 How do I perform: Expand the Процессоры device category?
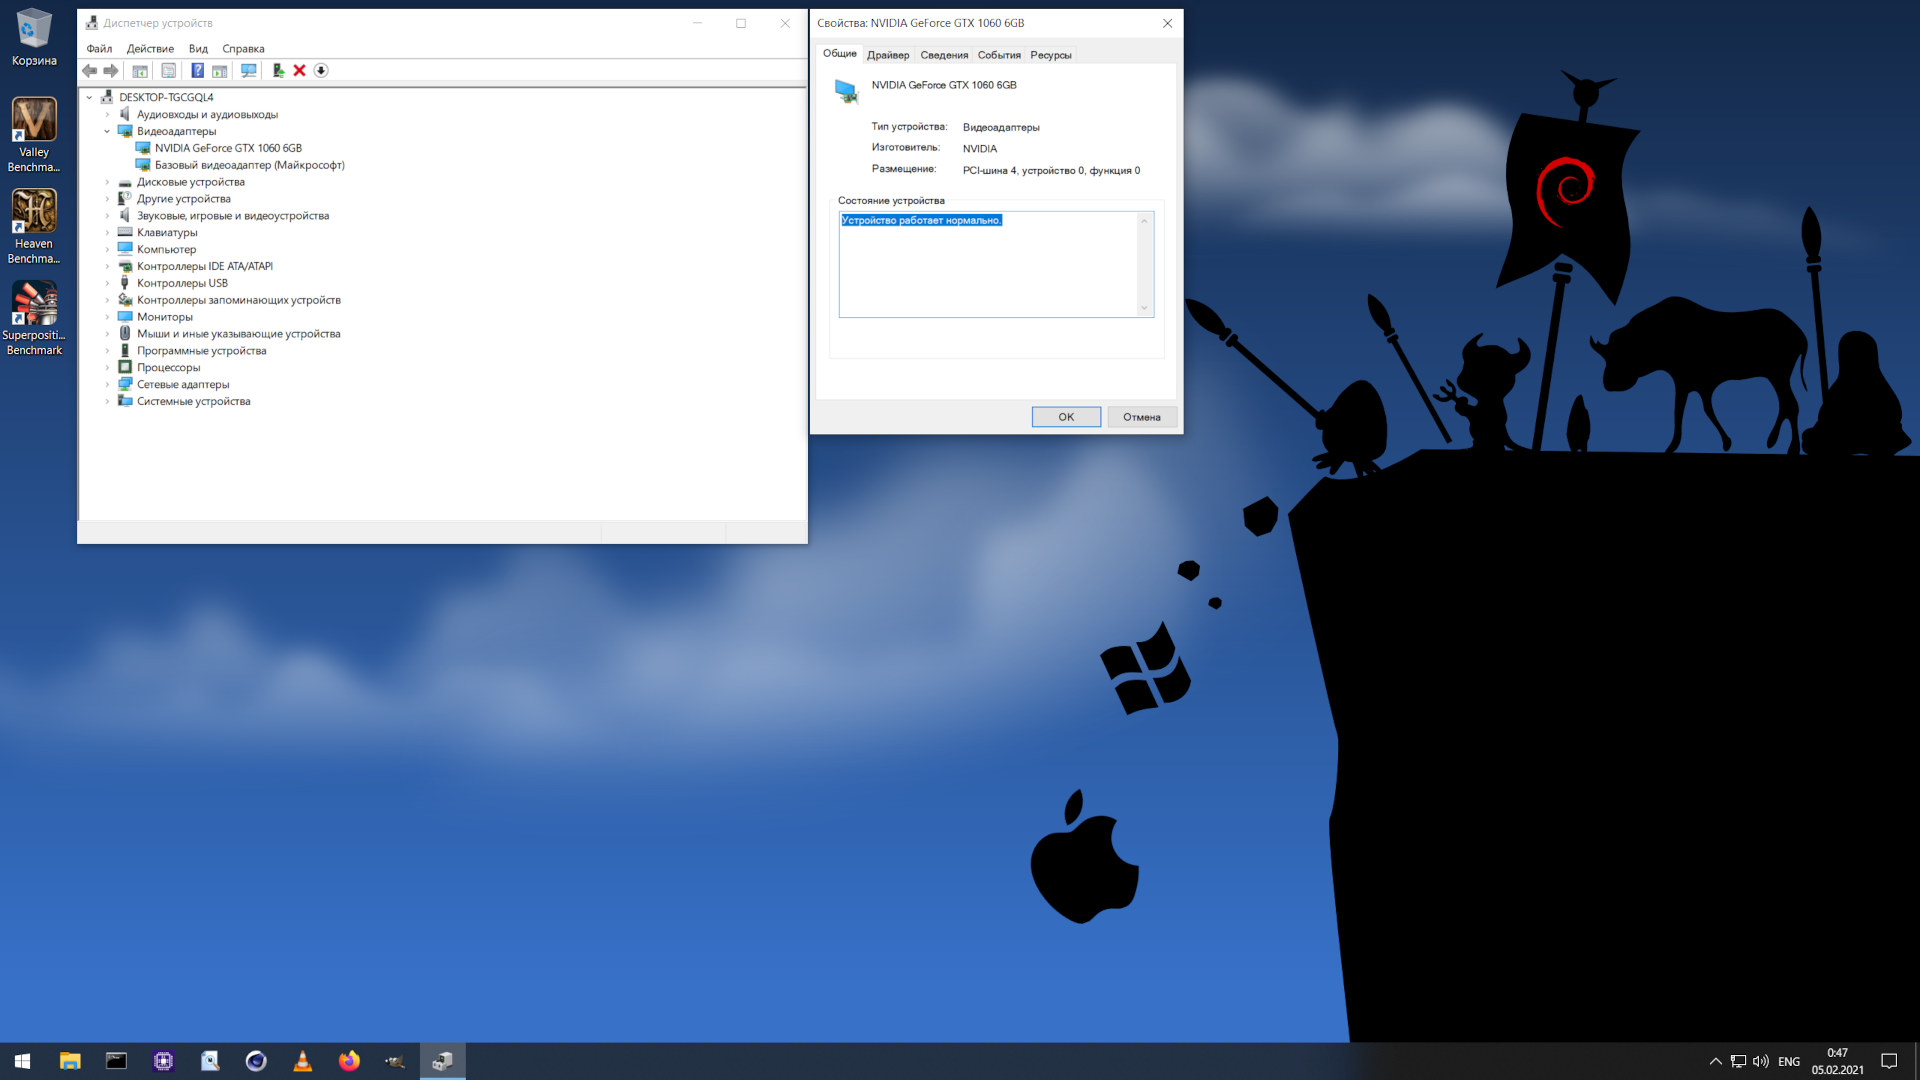[x=107, y=368]
